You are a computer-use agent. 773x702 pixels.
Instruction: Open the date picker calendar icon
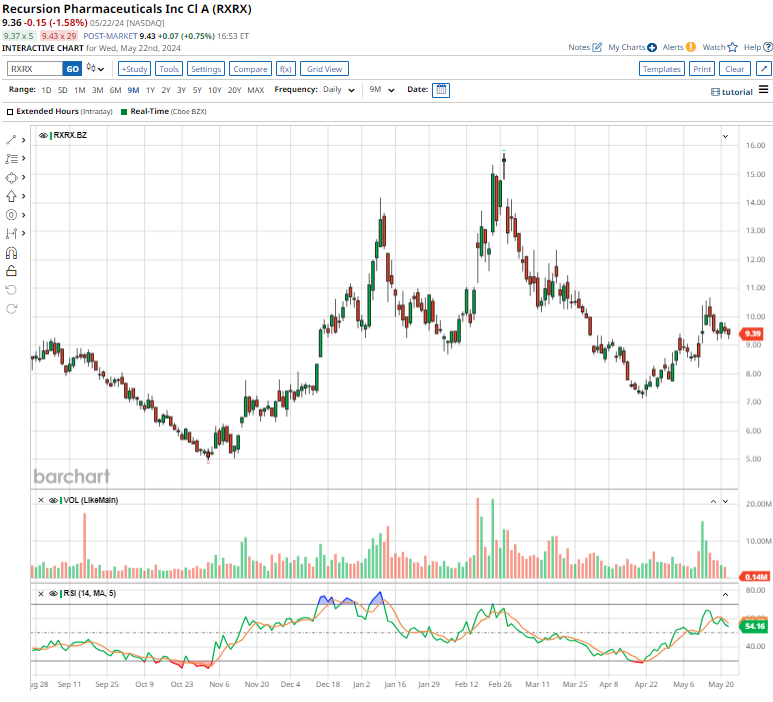click(441, 90)
